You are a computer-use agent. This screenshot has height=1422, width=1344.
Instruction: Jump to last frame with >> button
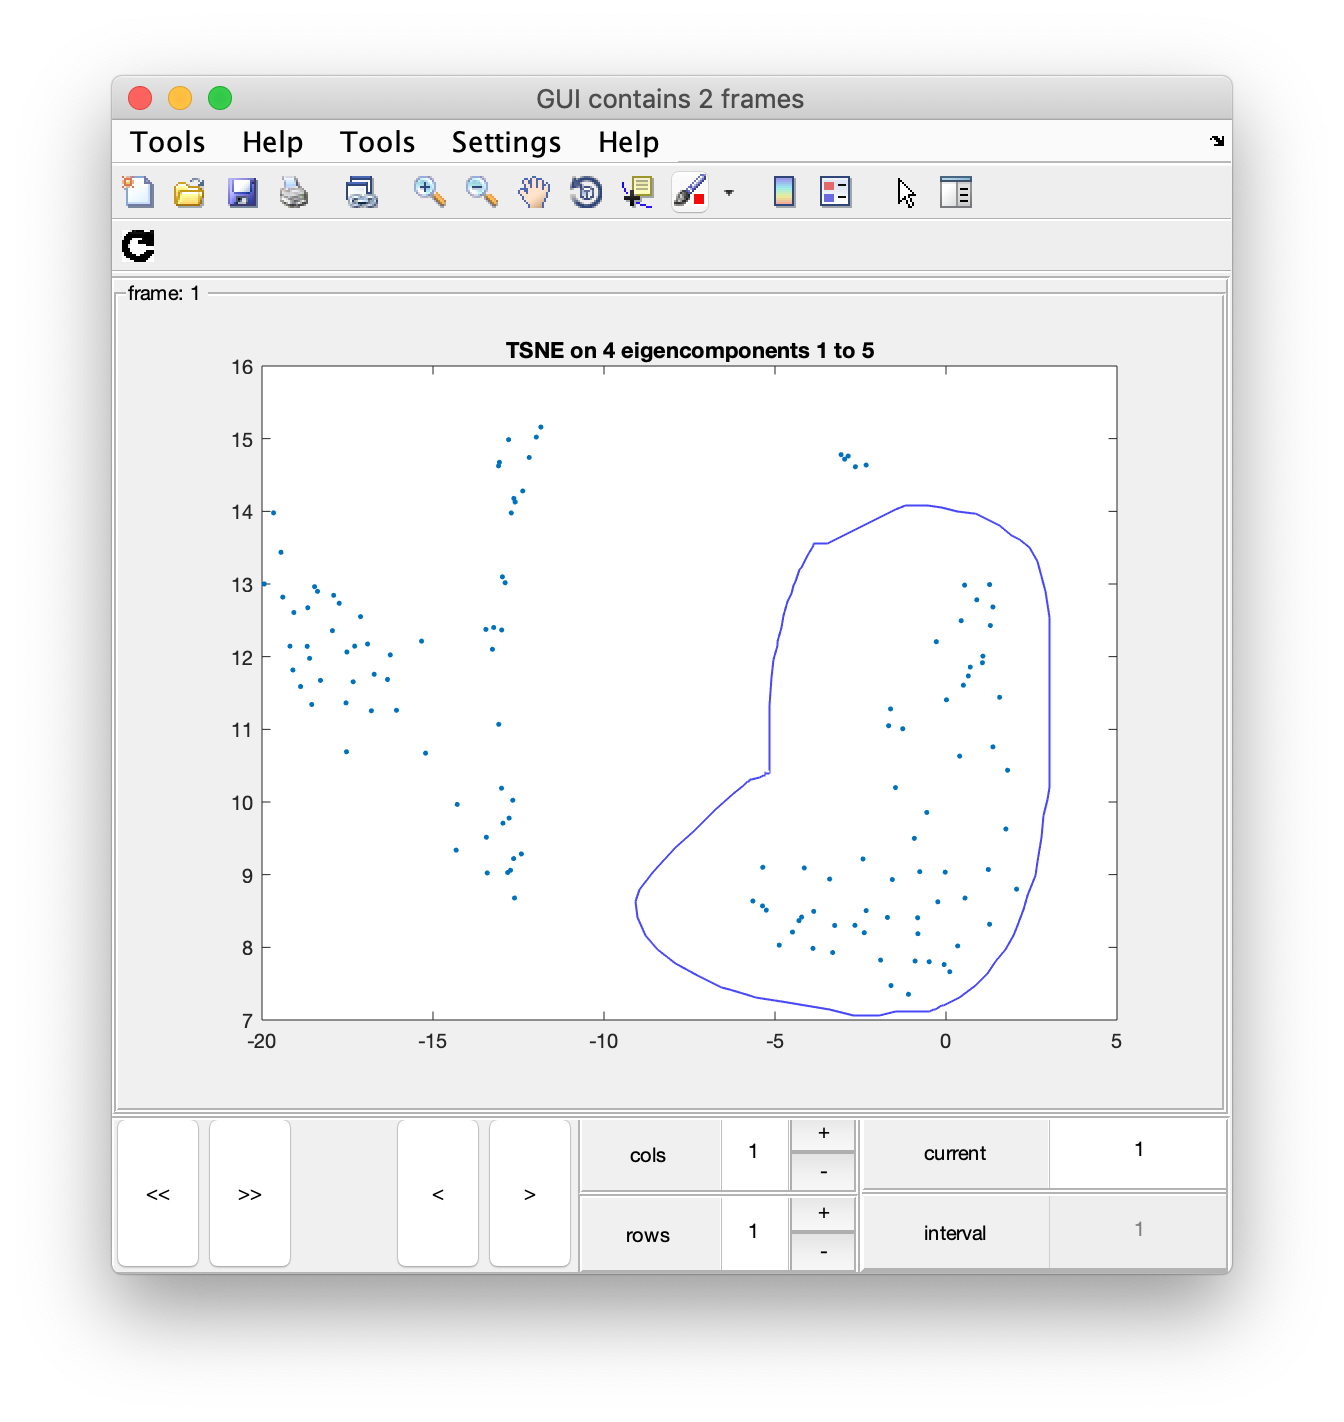(x=250, y=1193)
